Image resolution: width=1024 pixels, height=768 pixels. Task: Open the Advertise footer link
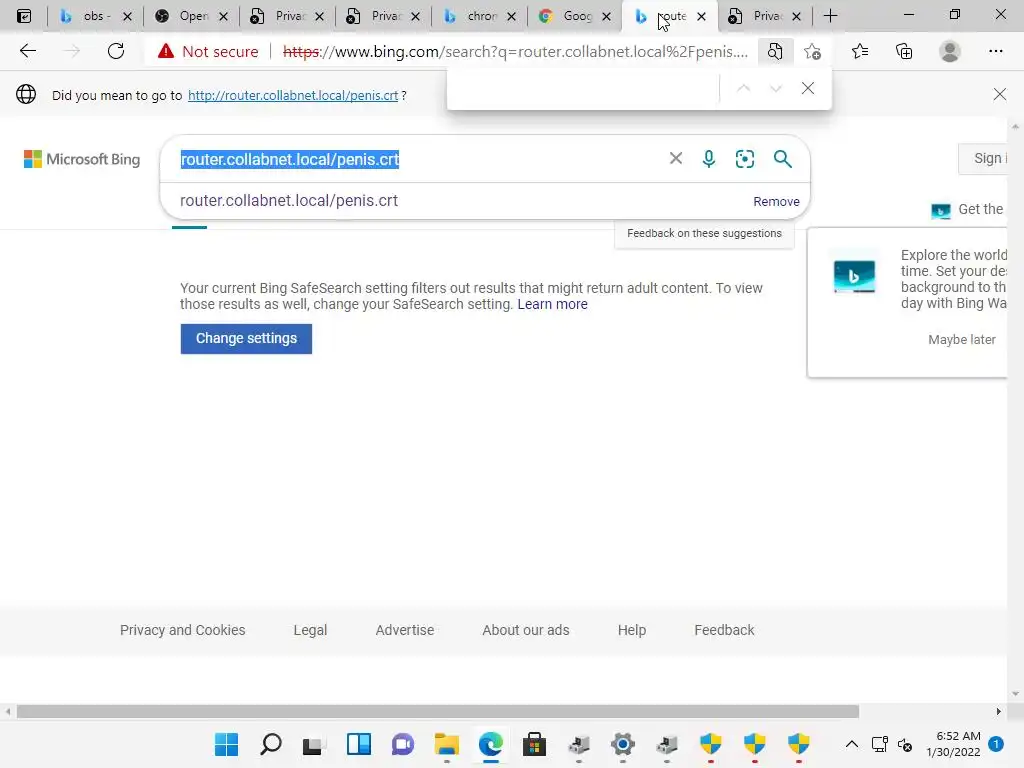[404, 630]
